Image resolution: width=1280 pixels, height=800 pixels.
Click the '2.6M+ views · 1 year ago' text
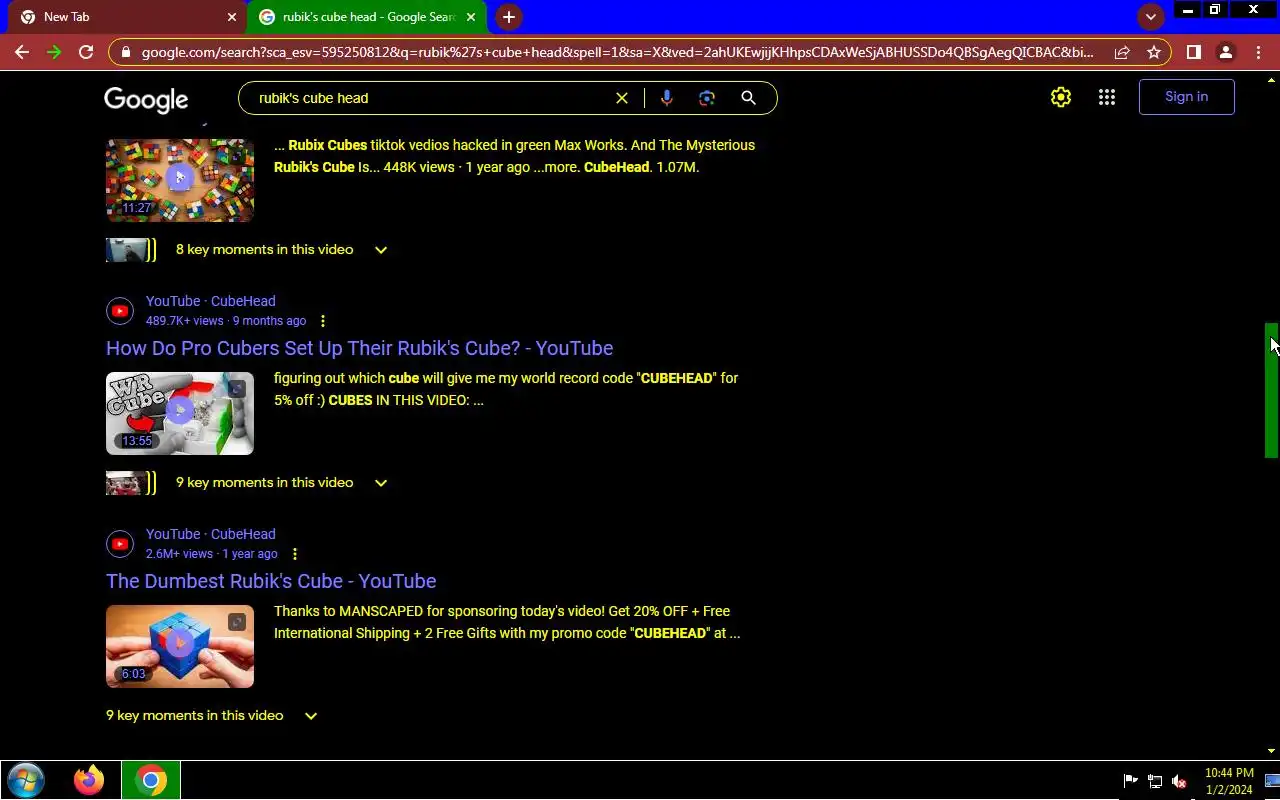pos(212,554)
